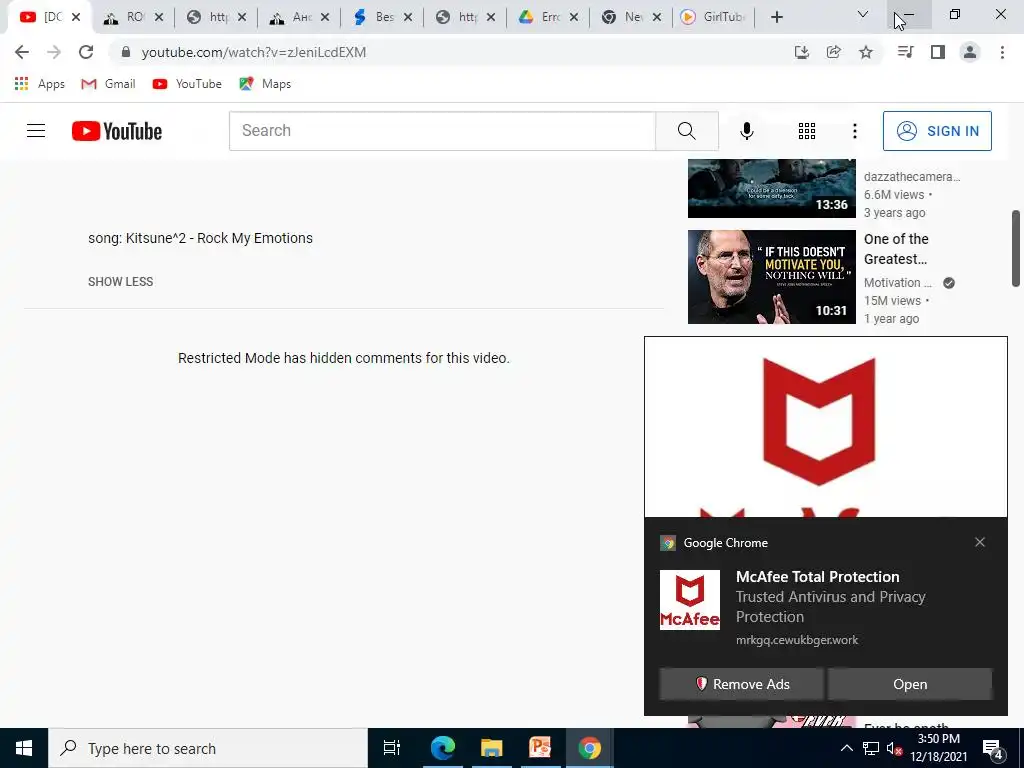The height and width of the screenshot is (768, 1024).
Task: Dismiss the Google Chrome notification
Action: click(x=980, y=542)
